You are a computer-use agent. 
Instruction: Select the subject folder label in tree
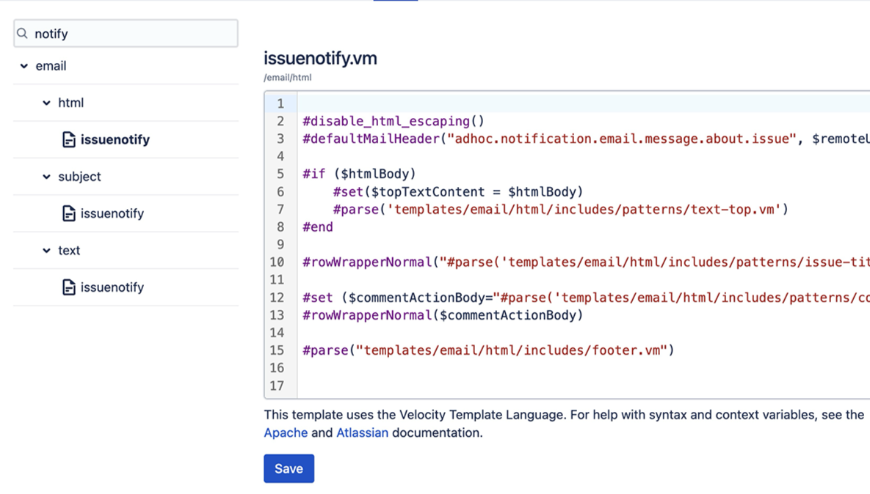pyautogui.click(x=79, y=177)
